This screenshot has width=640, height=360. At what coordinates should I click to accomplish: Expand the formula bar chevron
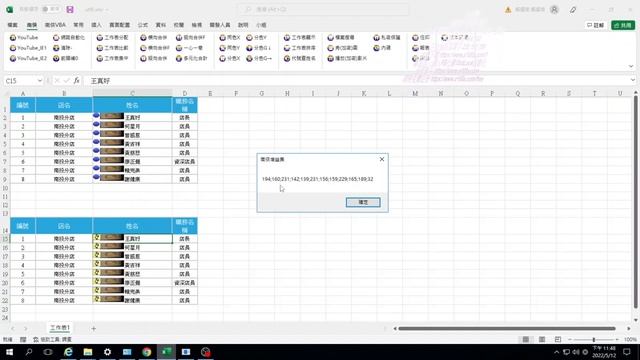[x=633, y=80]
